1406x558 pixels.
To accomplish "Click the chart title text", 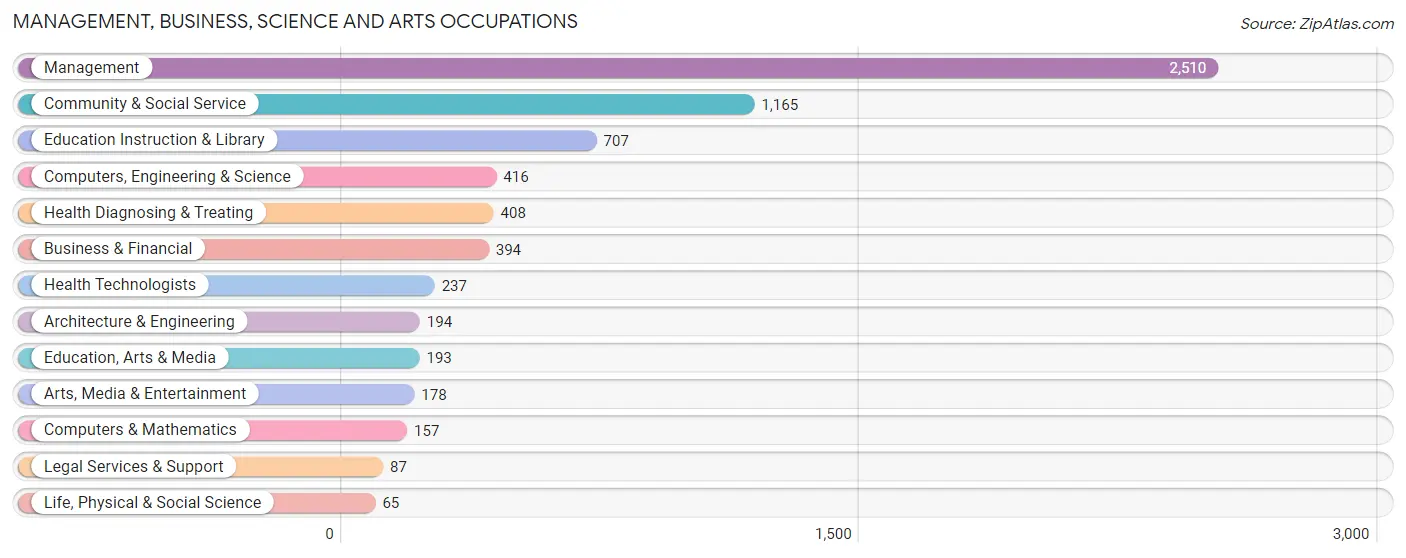I will pos(295,21).
